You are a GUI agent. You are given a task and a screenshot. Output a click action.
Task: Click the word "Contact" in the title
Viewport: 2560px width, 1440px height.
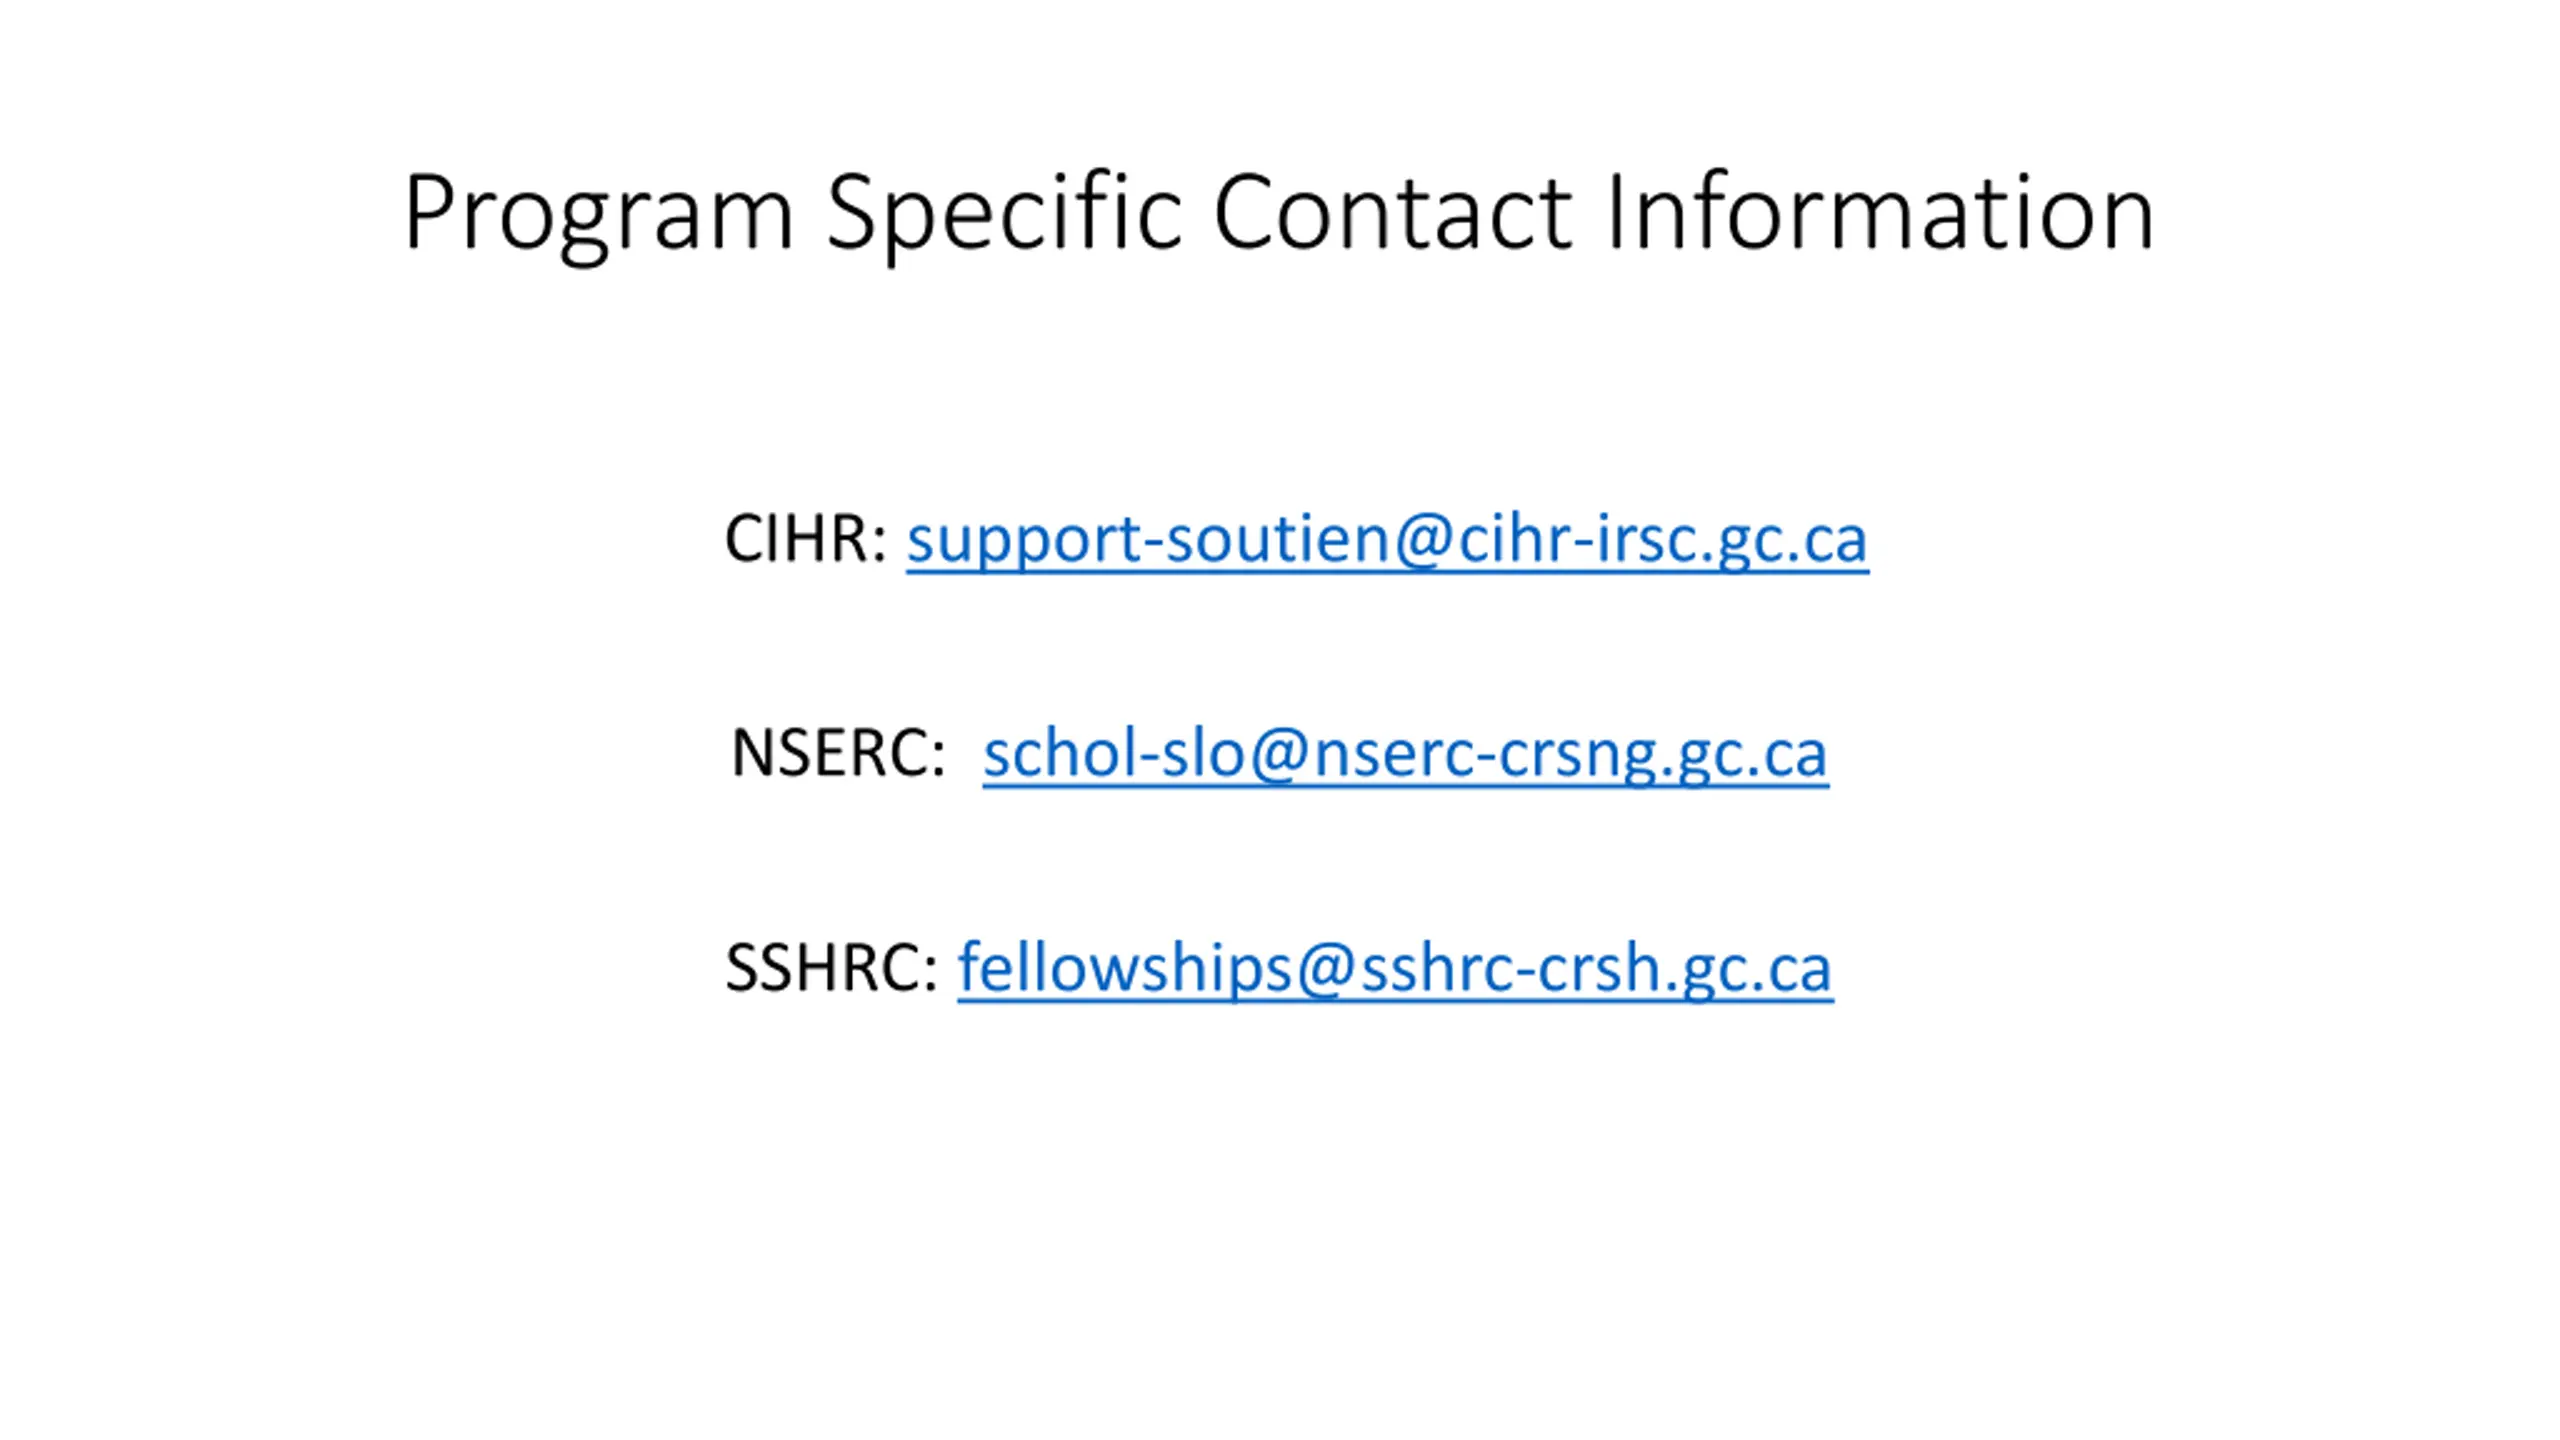point(1392,212)
